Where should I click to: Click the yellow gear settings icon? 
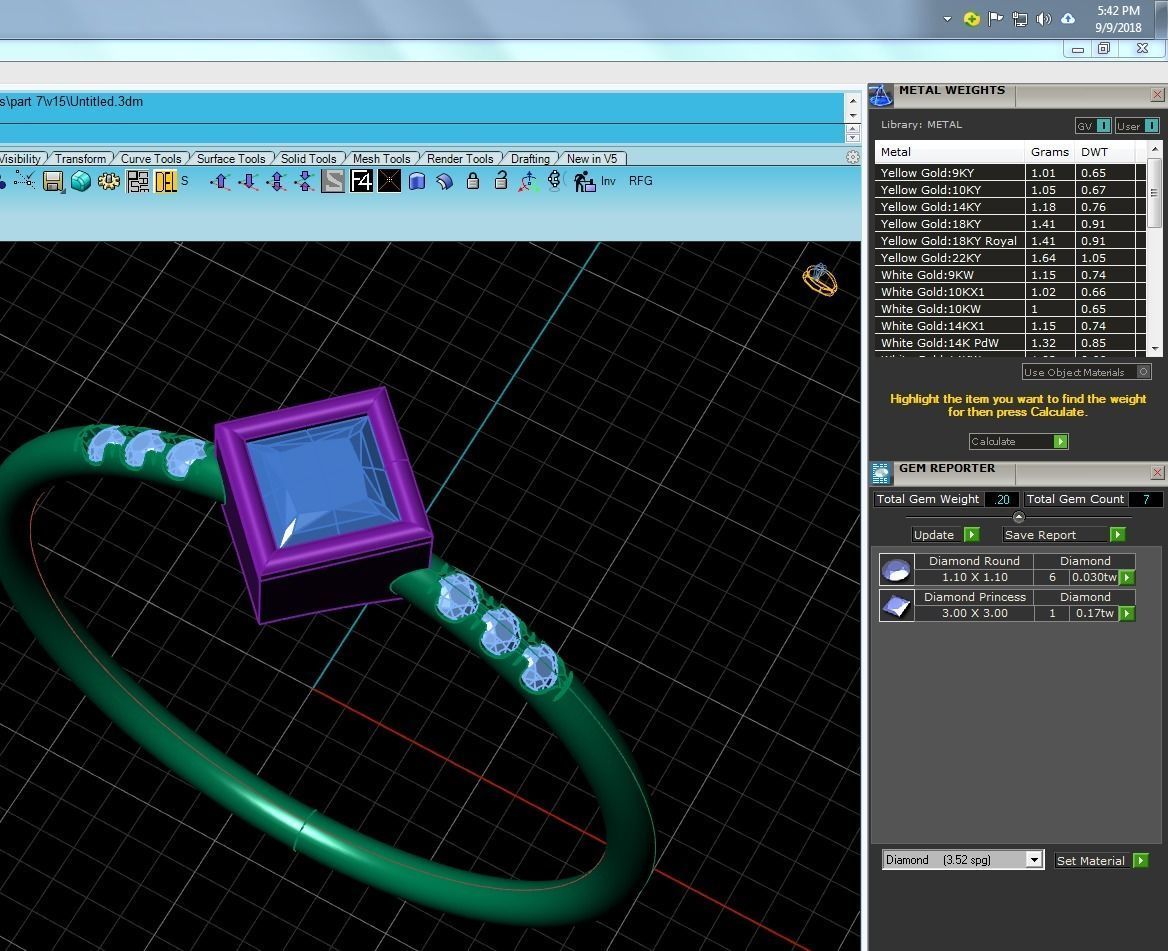pos(109,181)
